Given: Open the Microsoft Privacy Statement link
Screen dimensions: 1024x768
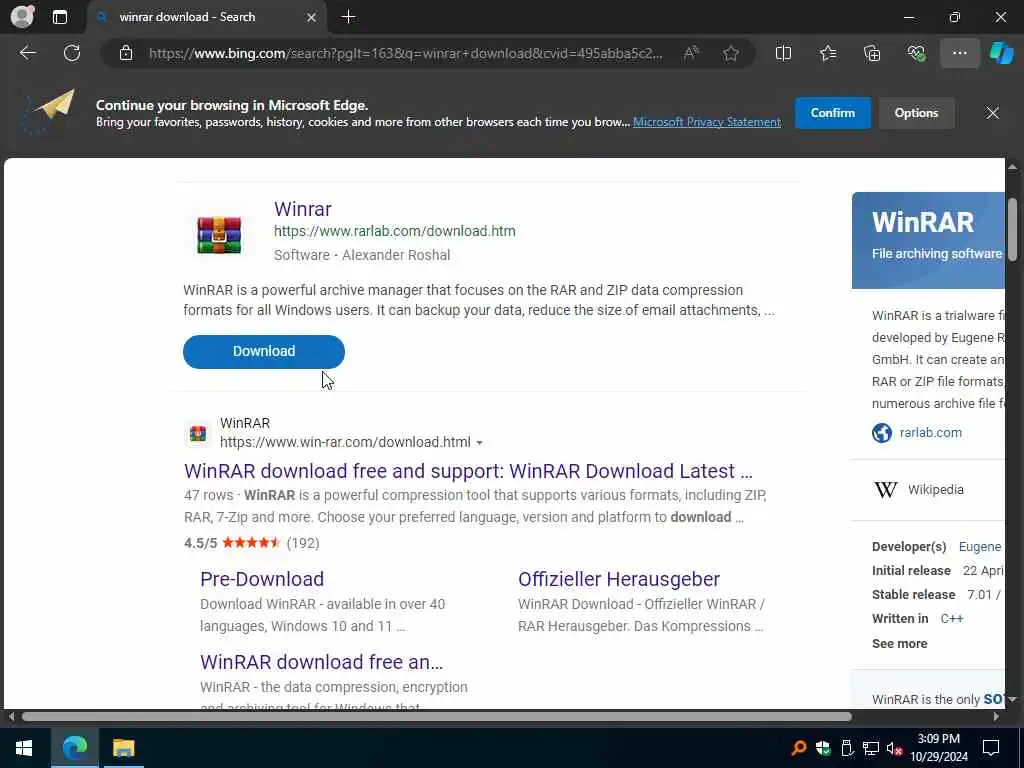Looking at the screenshot, I should click(707, 122).
